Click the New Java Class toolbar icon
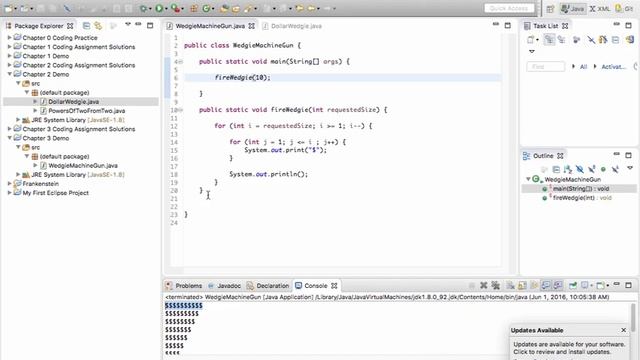The width and height of the screenshot is (640, 360). (x=207, y=8)
